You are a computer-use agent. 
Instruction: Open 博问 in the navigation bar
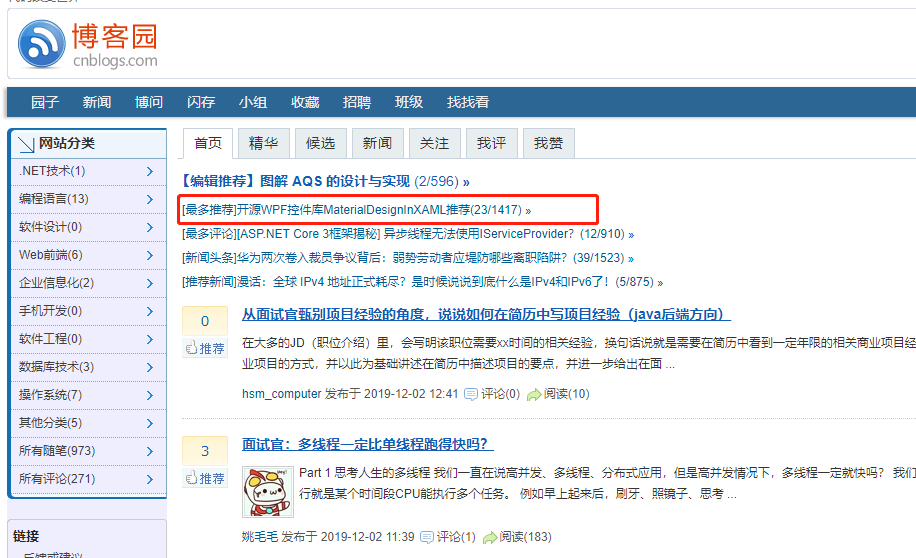pos(149,102)
